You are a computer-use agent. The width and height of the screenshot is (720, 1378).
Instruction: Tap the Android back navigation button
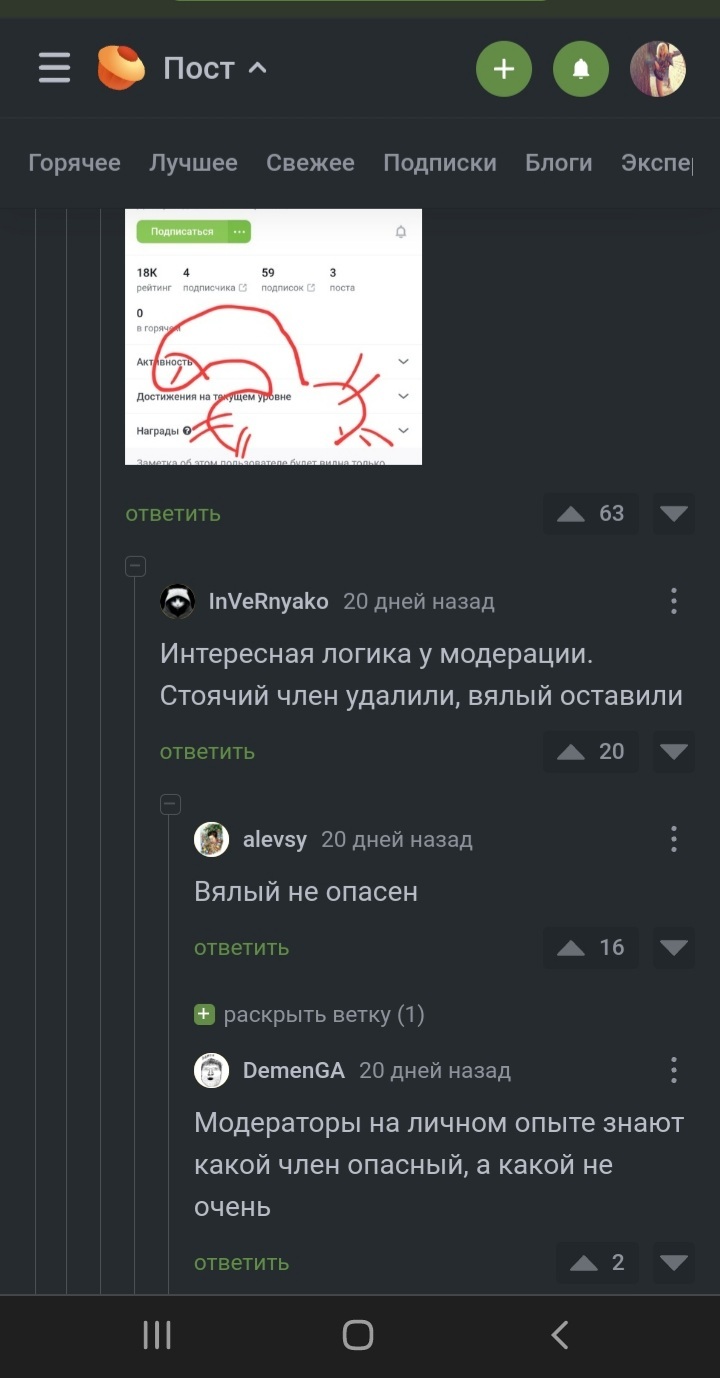click(560, 1335)
